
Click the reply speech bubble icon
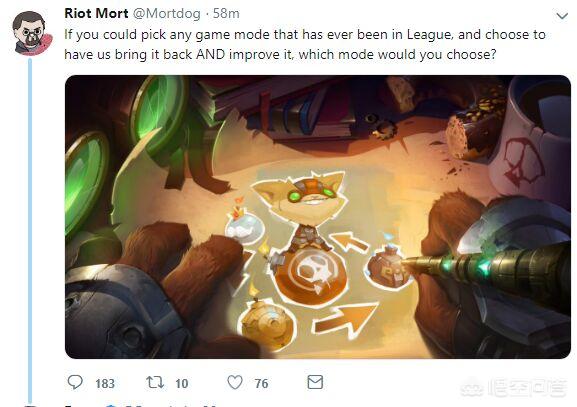(x=75, y=382)
